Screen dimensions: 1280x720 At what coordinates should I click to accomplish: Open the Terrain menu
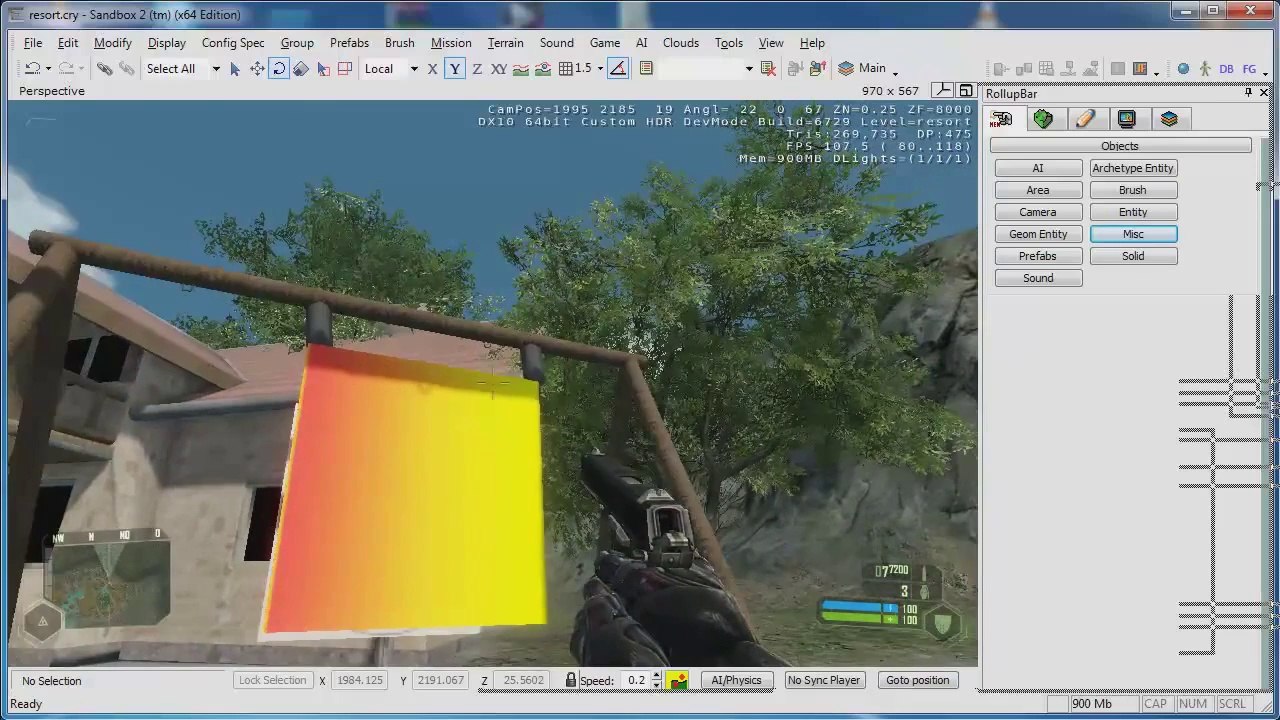(505, 43)
